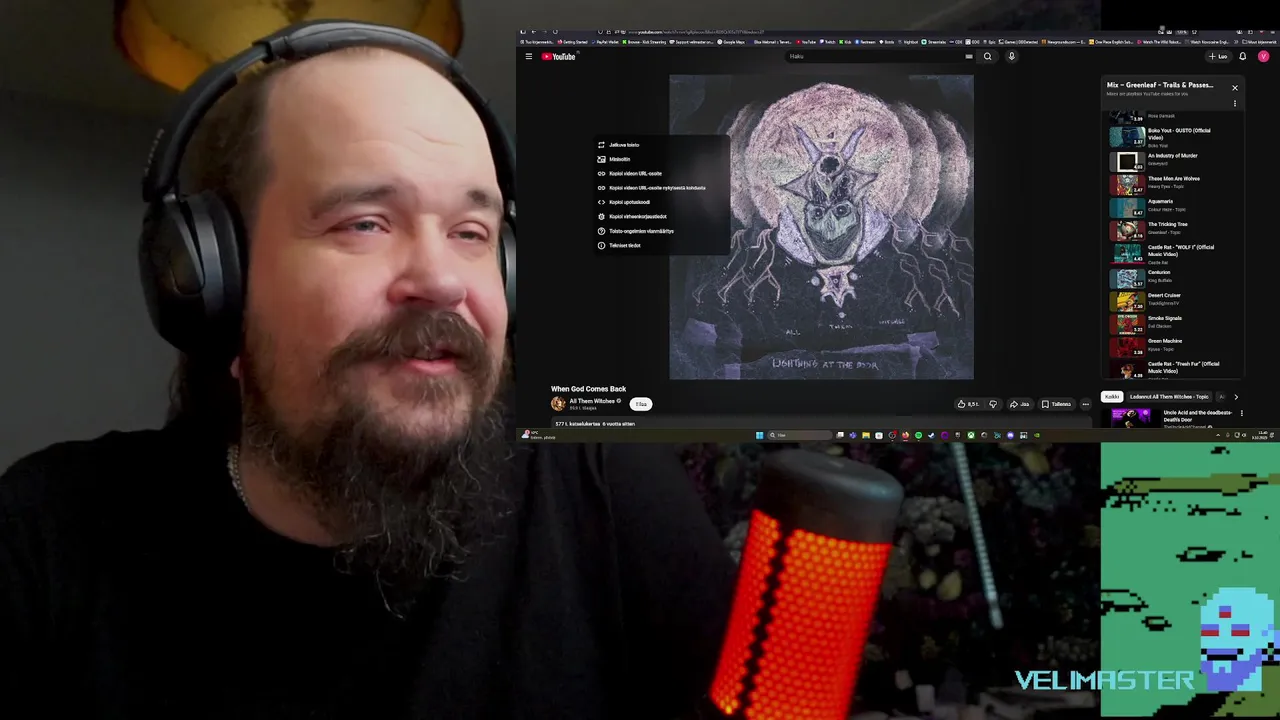Open the Windows Start button

tap(760, 435)
